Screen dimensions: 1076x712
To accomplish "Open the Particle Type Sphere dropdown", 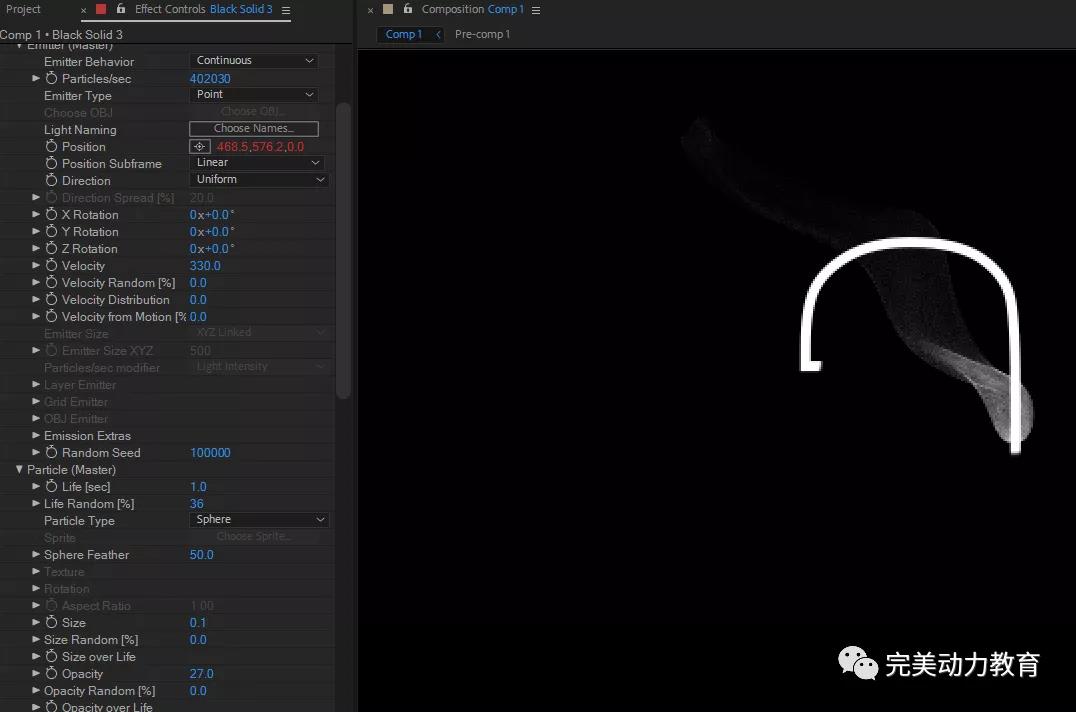I will tap(259, 520).
